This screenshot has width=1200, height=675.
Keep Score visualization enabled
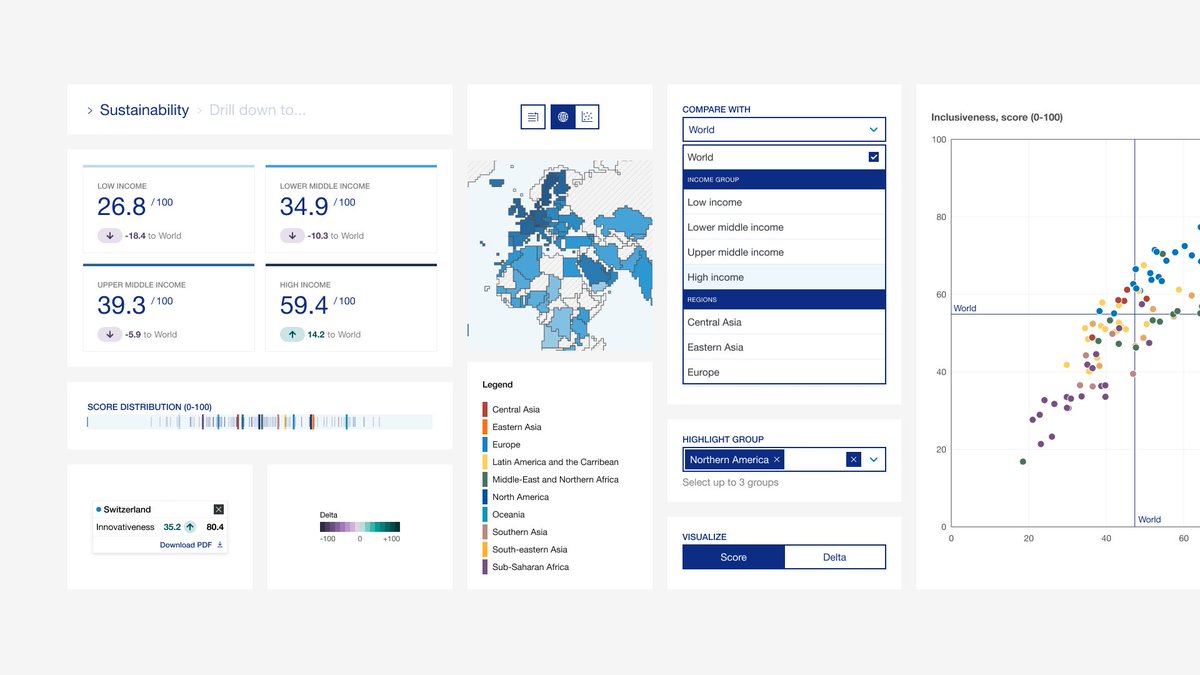coord(733,556)
